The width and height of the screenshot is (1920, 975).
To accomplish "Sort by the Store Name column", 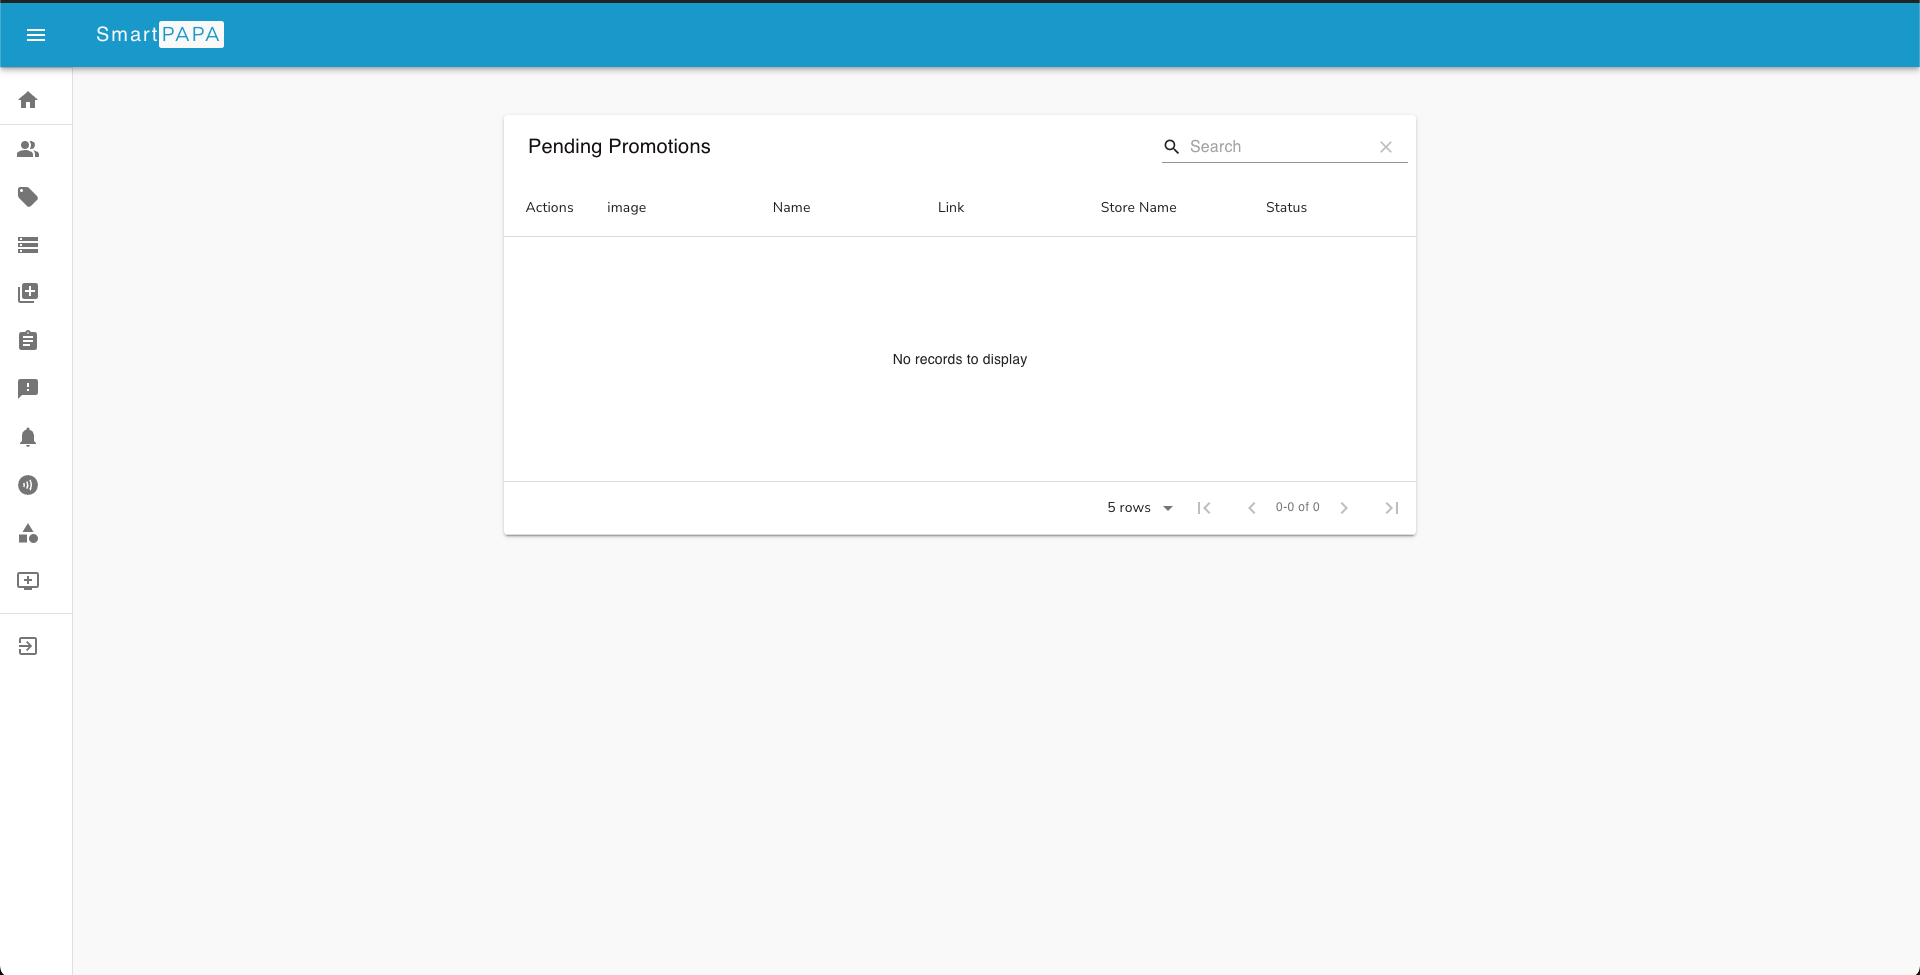I will coord(1138,207).
